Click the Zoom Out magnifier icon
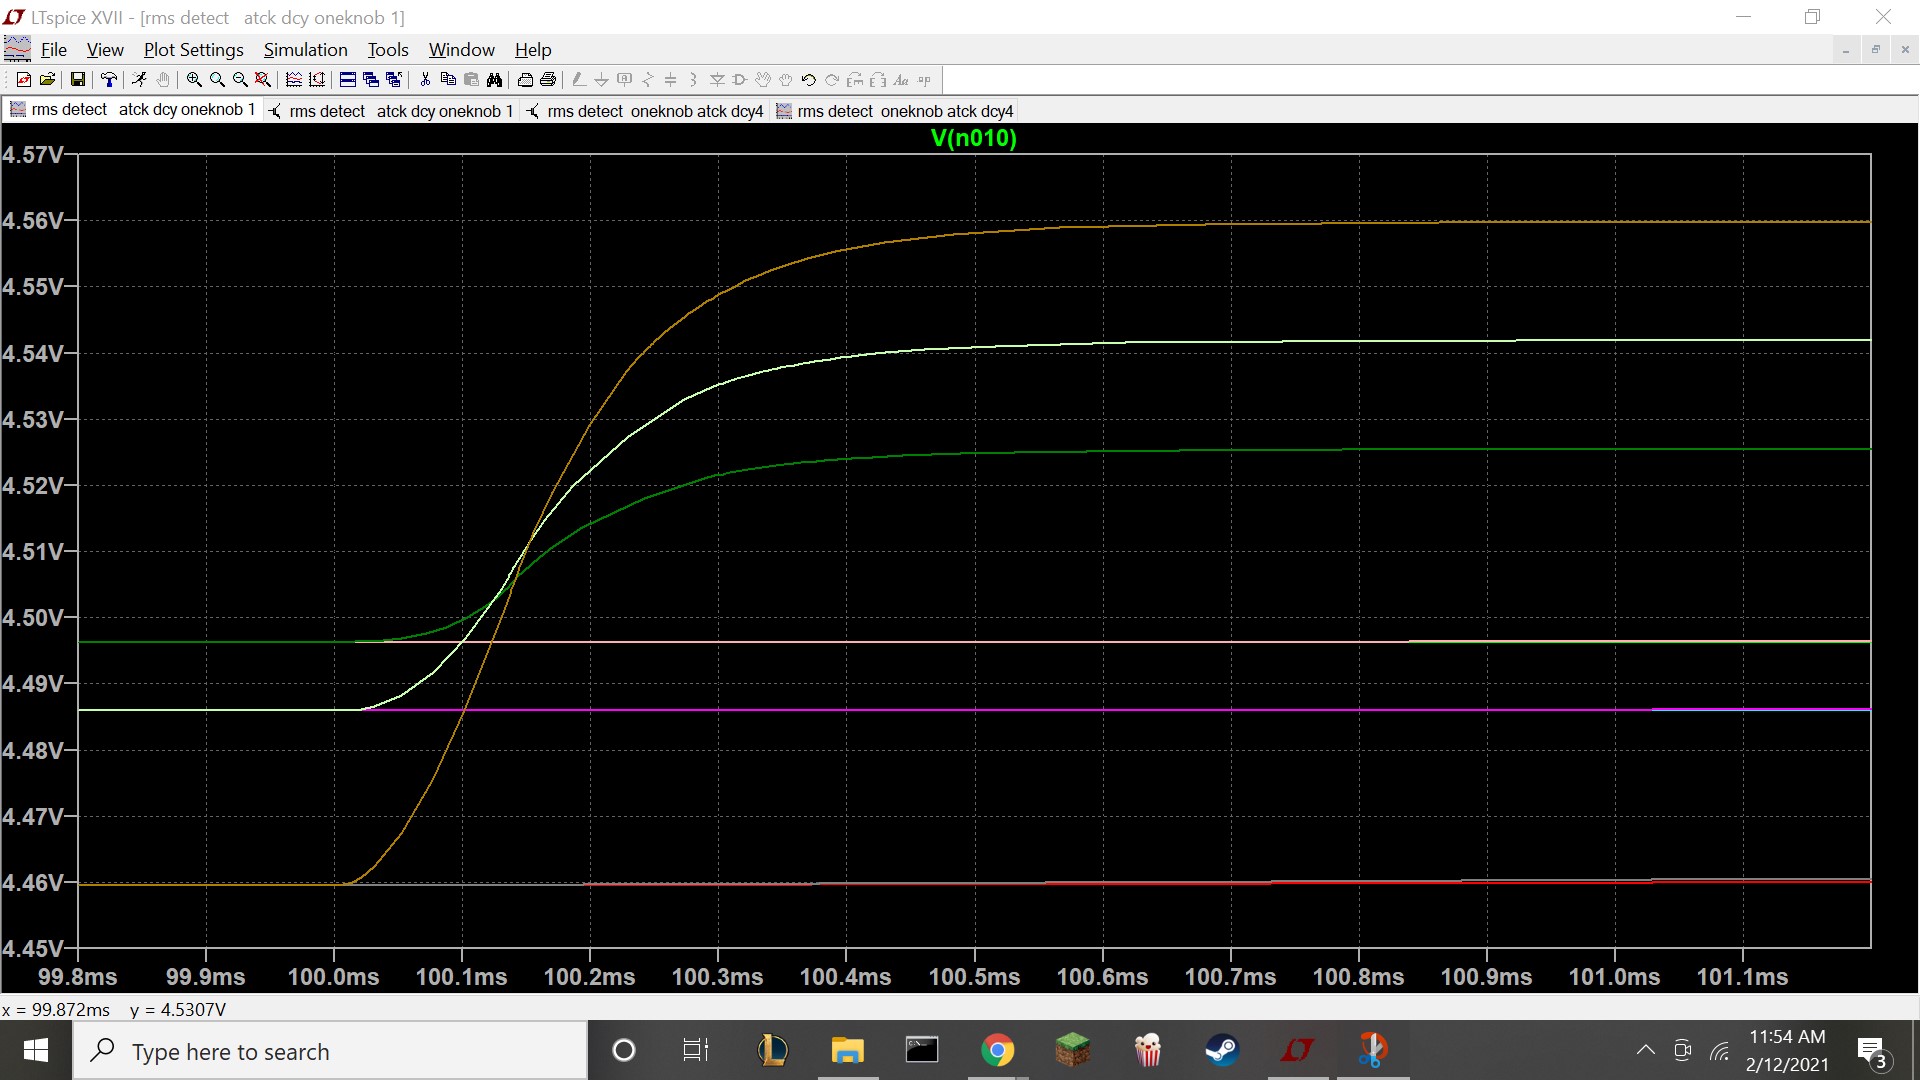This screenshot has width=1920, height=1080. pyautogui.click(x=240, y=80)
